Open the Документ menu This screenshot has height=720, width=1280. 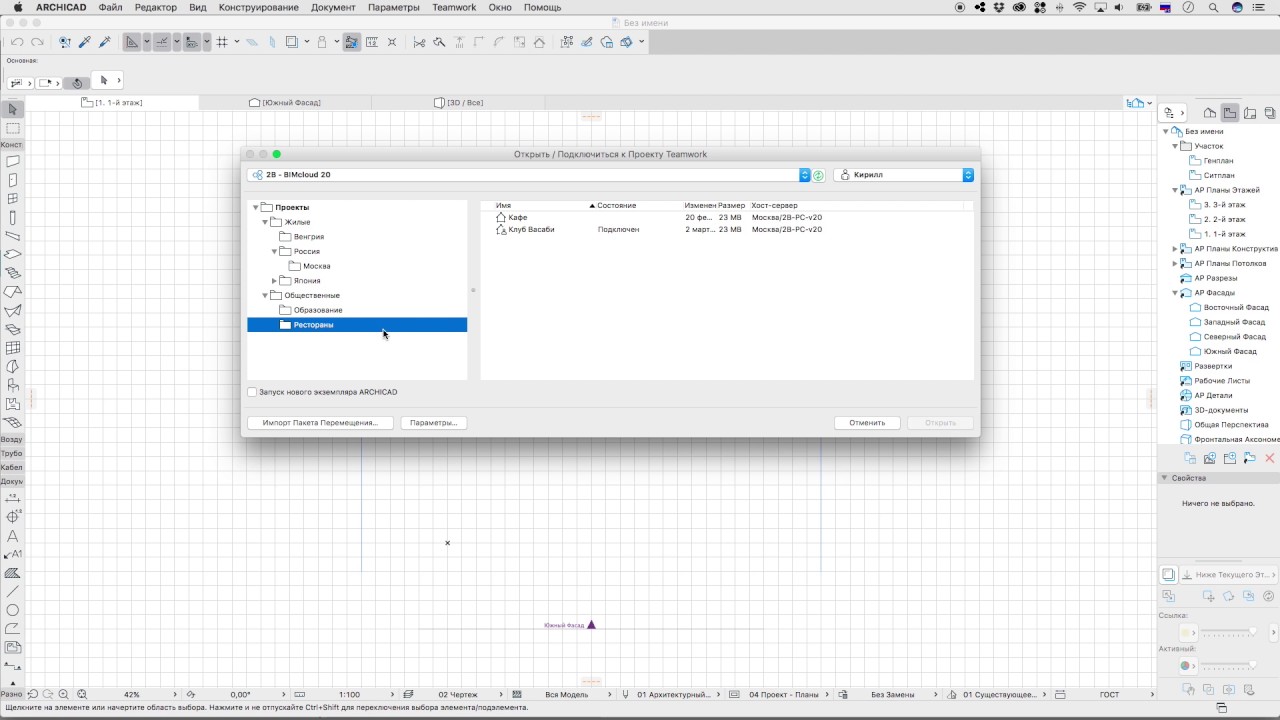point(333,7)
